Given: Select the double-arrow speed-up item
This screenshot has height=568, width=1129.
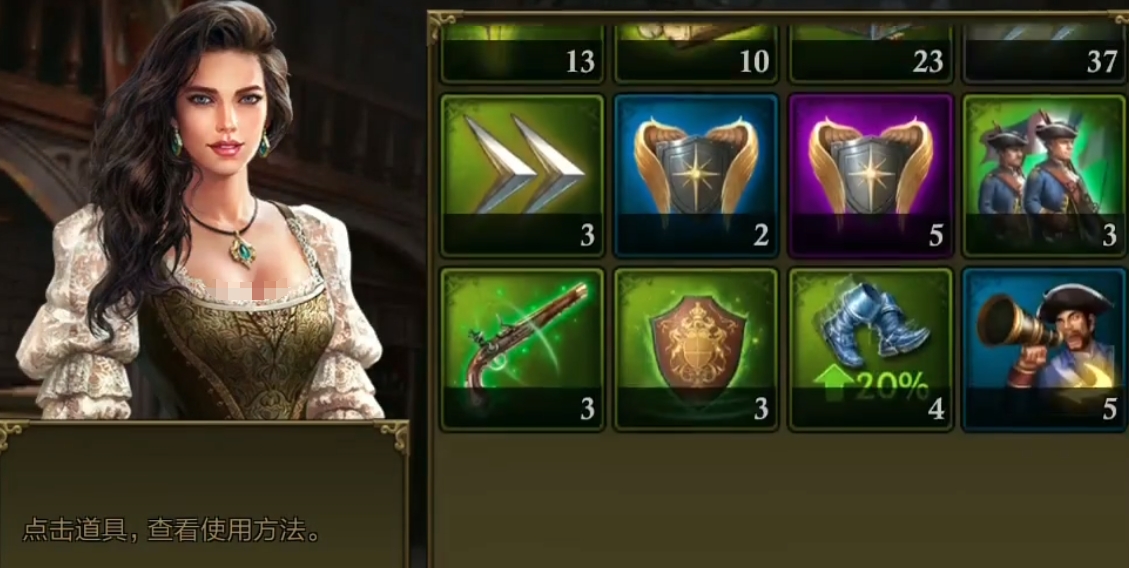Looking at the screenshot, I should tap(522, 175).
